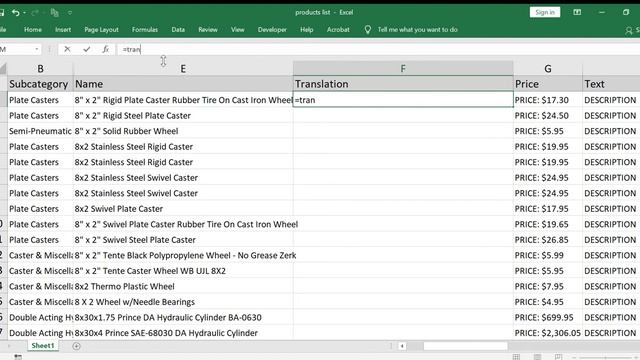Click the Sign in button

tap(545, 12)
